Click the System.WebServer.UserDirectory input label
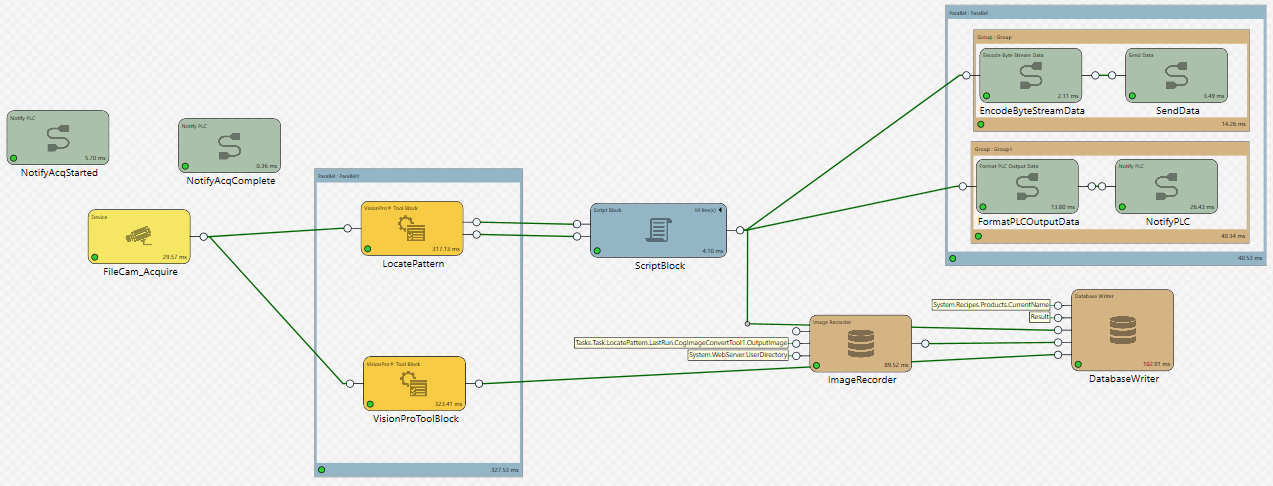 point(738,355)
